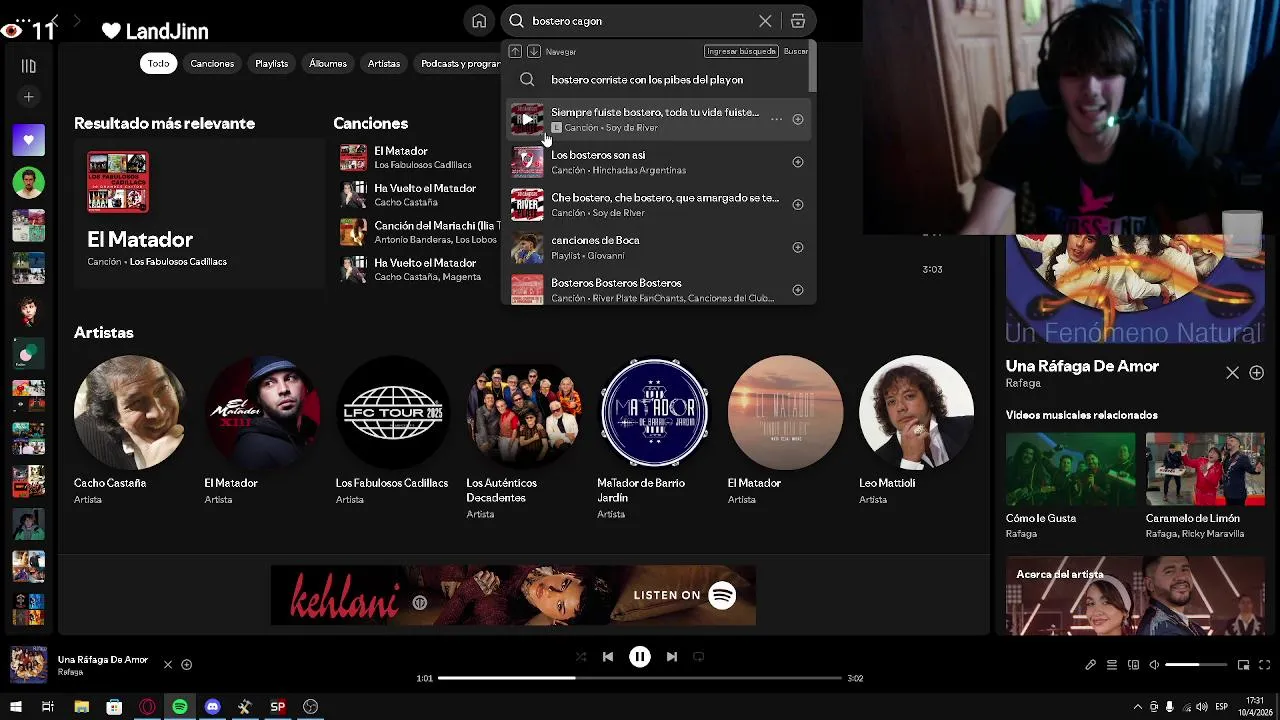1280x720 pixels.
Task: Open artist 'Cacho Castaña' card
Action: point(130,430)
